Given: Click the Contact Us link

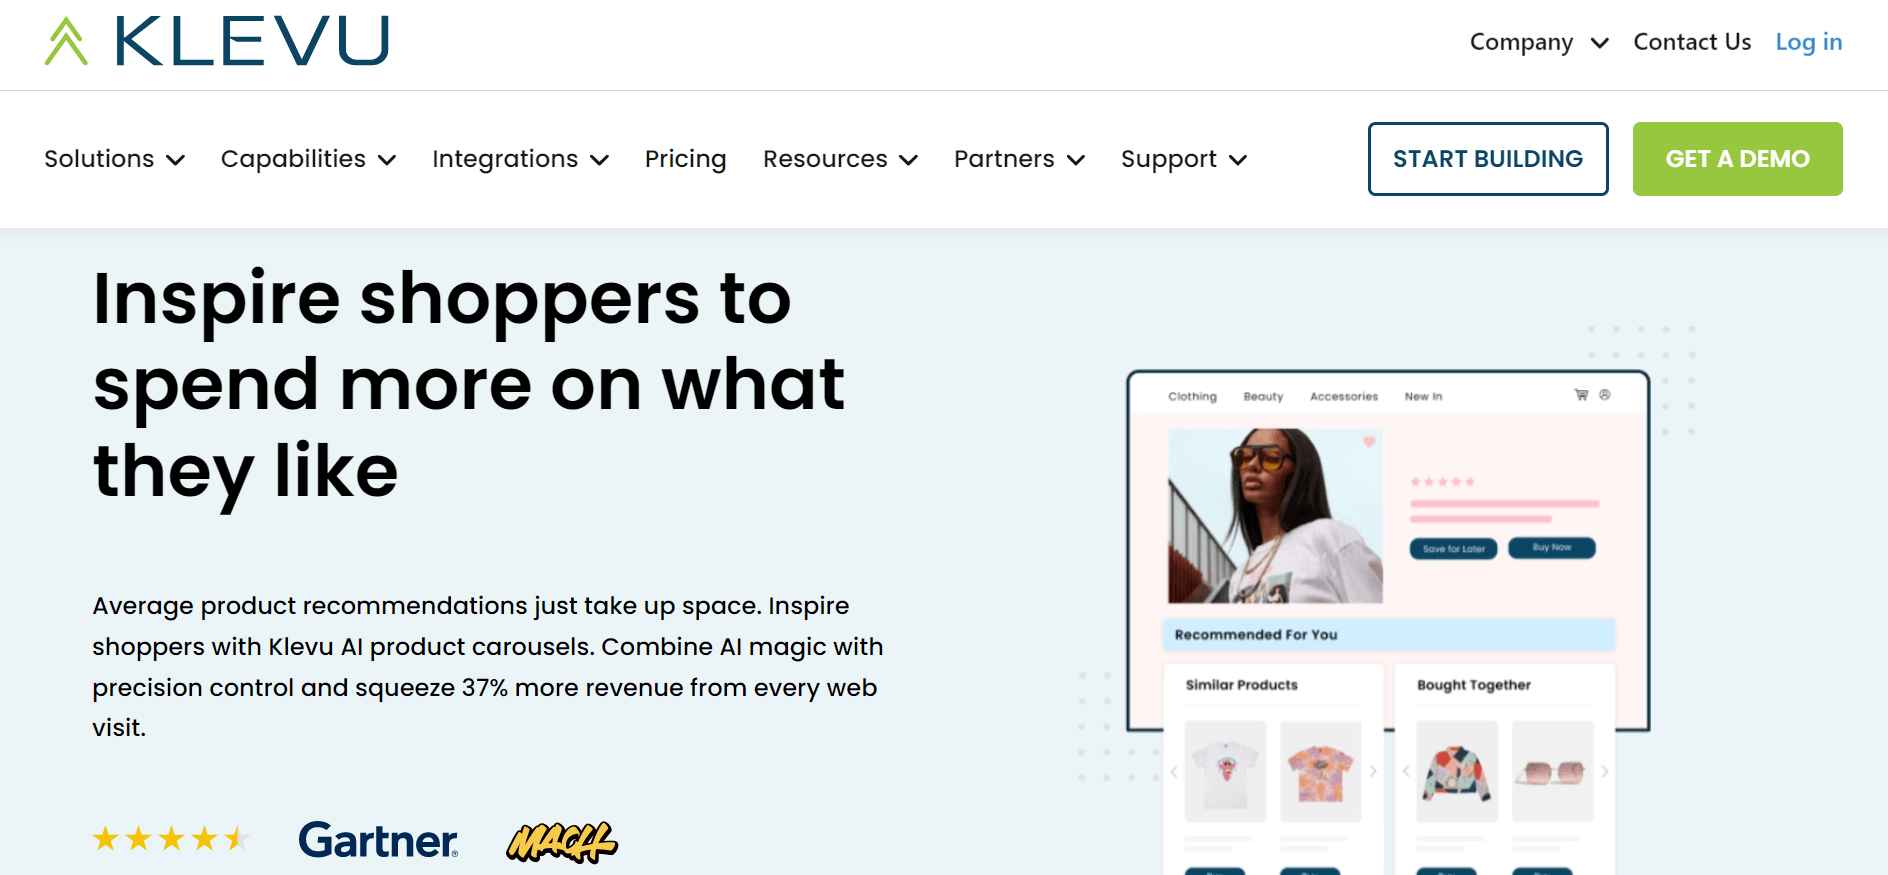Looking at the screenshot, I should point(1692,42).
